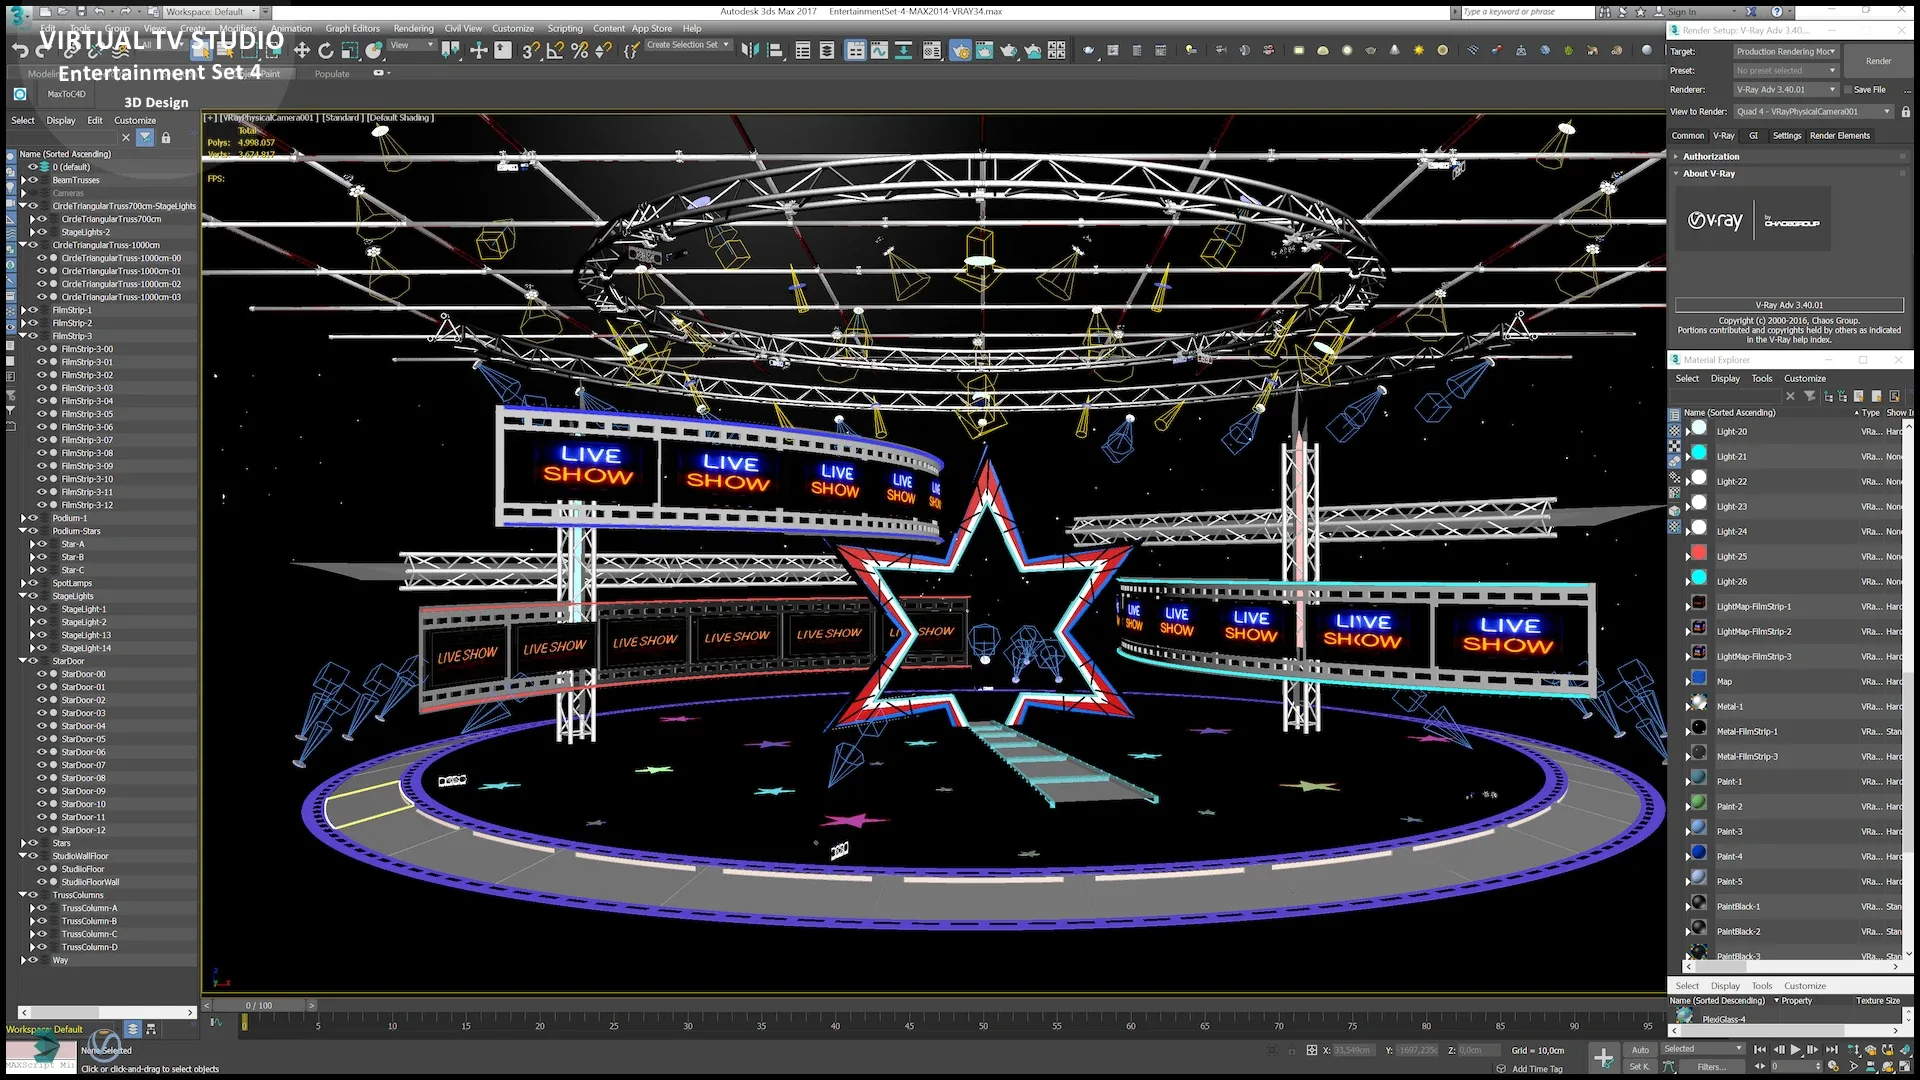Image resolution: width=1920 pixels, height=1080 pixels.
Task: Click the Auto key button
Action: pos(1642,1048)
